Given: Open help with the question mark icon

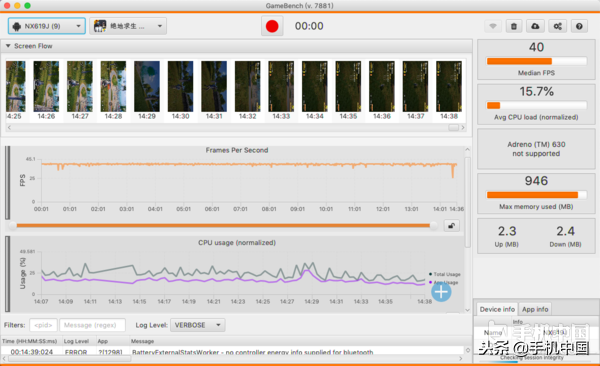Looking at the screenshot, I should [x=579, y=26].
